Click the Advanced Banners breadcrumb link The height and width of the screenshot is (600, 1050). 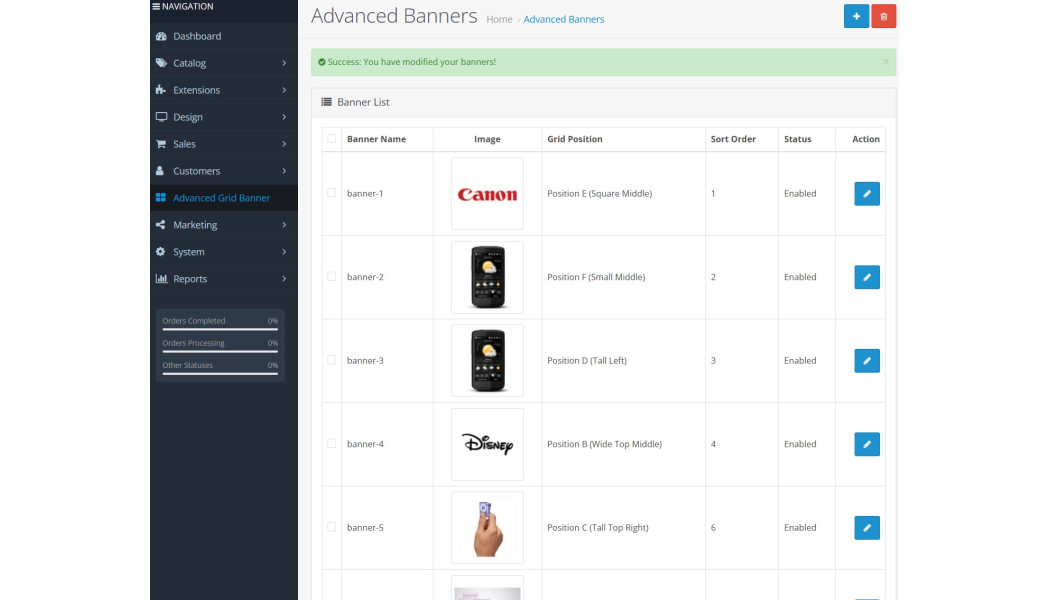(564, 19)
